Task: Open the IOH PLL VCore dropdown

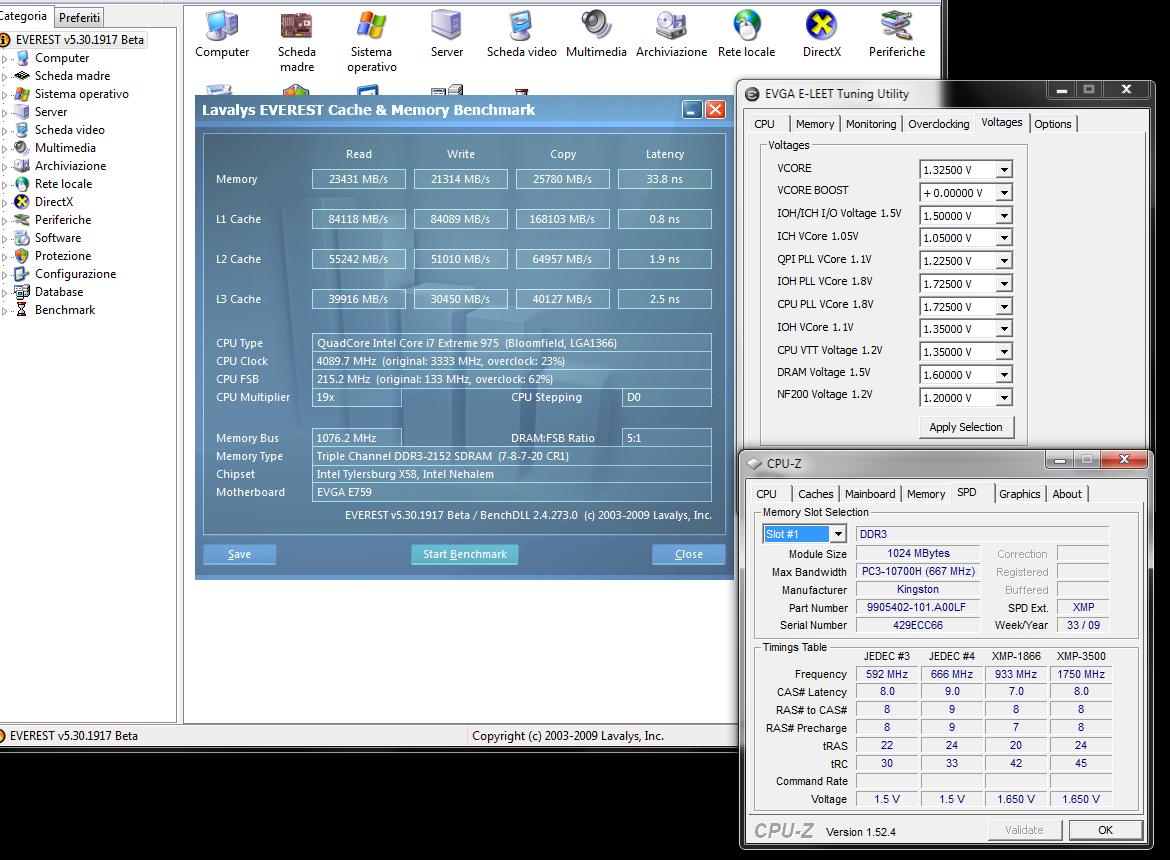Action: pos(1004,283)
